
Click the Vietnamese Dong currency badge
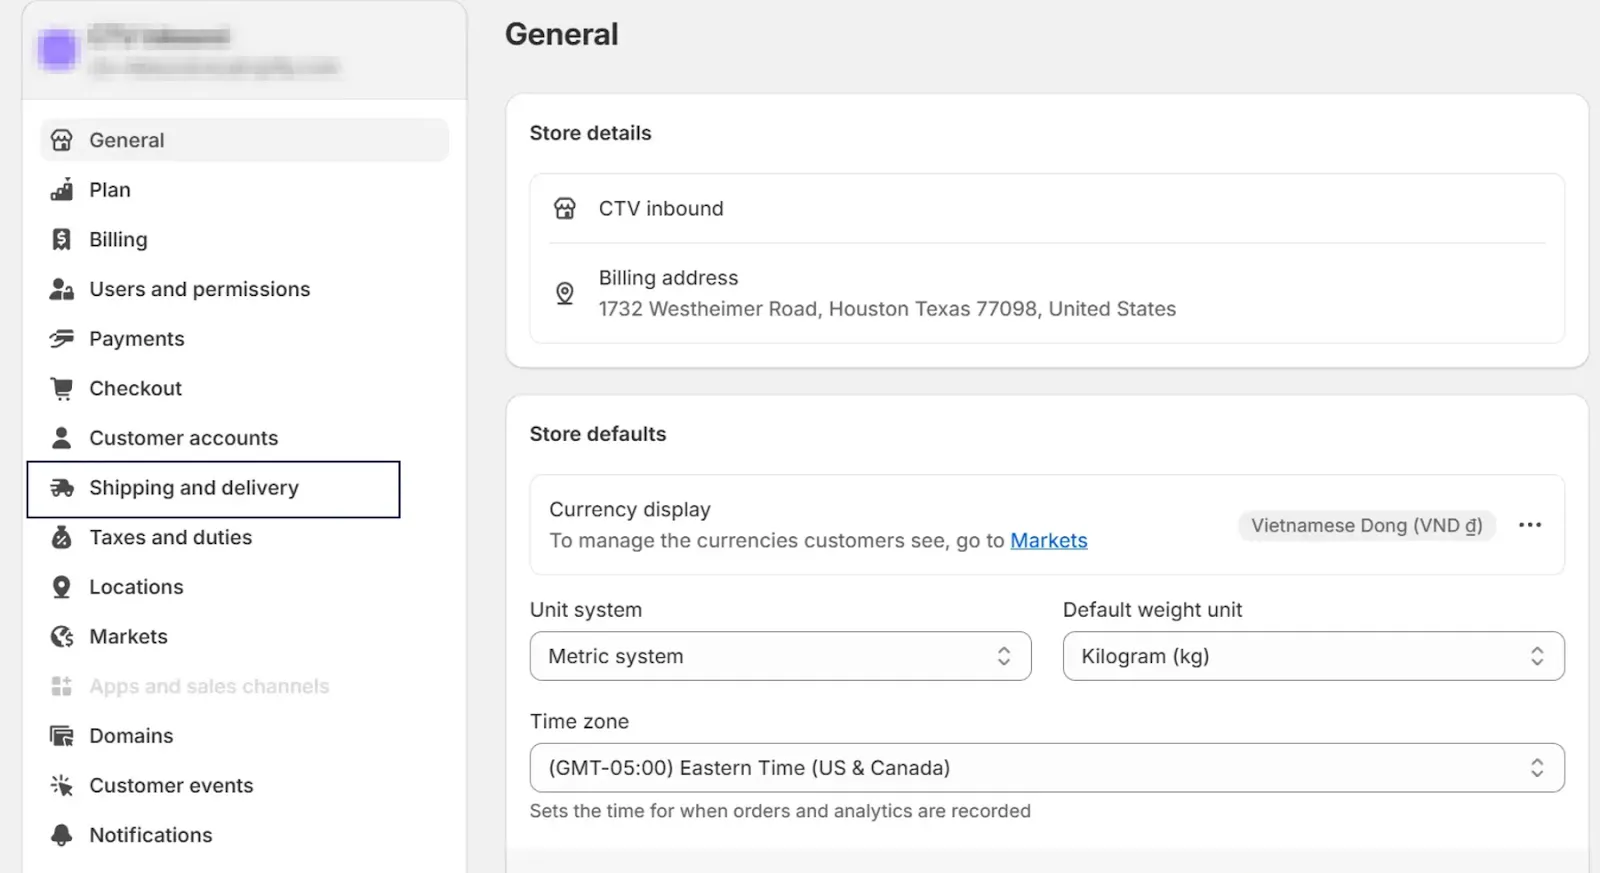click(x=1367, y=526)
